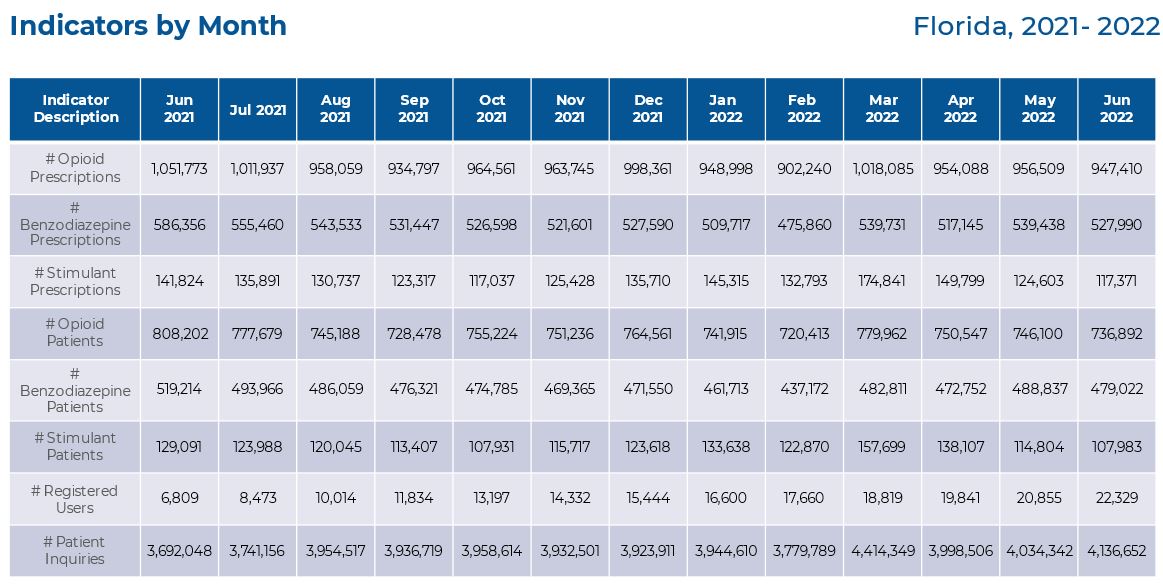Viewport: 1163px width, 584px height.
Task: Select the 'Jun 2022' column header
Action: point(1116,109)
